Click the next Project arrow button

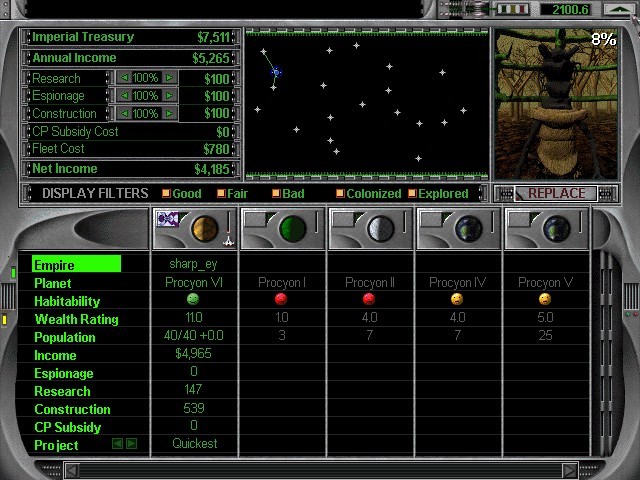click(131, 444)
